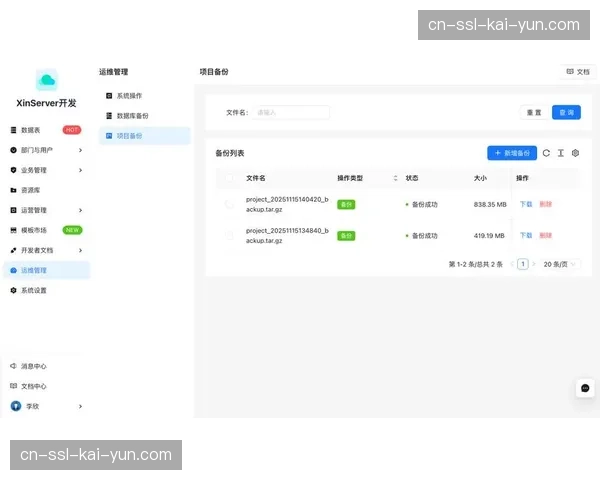Select page 1 in pagination

[523, 264]
